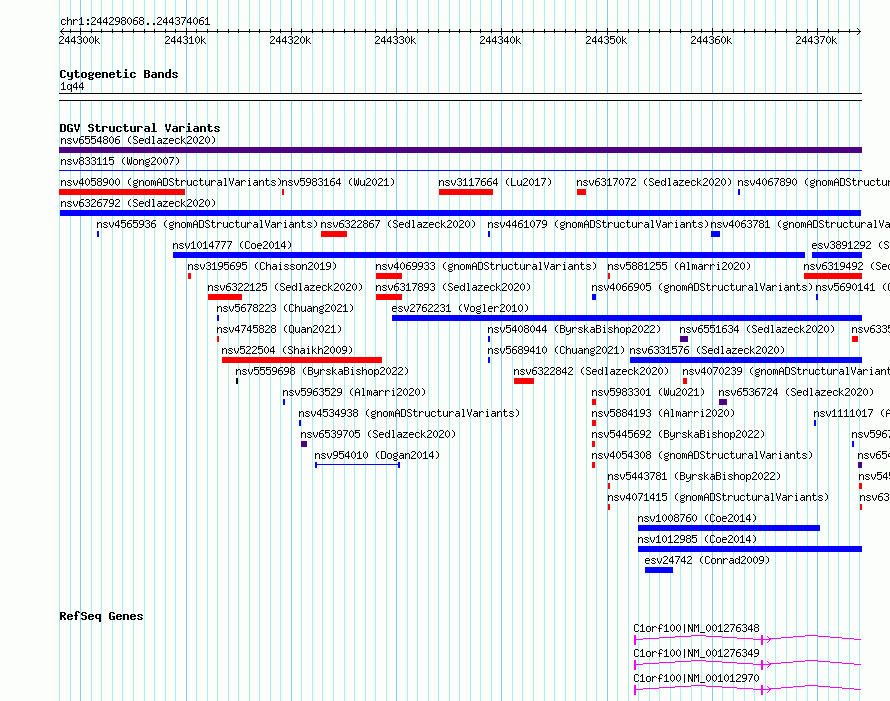
Task: Open the nsv5678223 (Chuang2021) label
Action: tap(285, 308)
